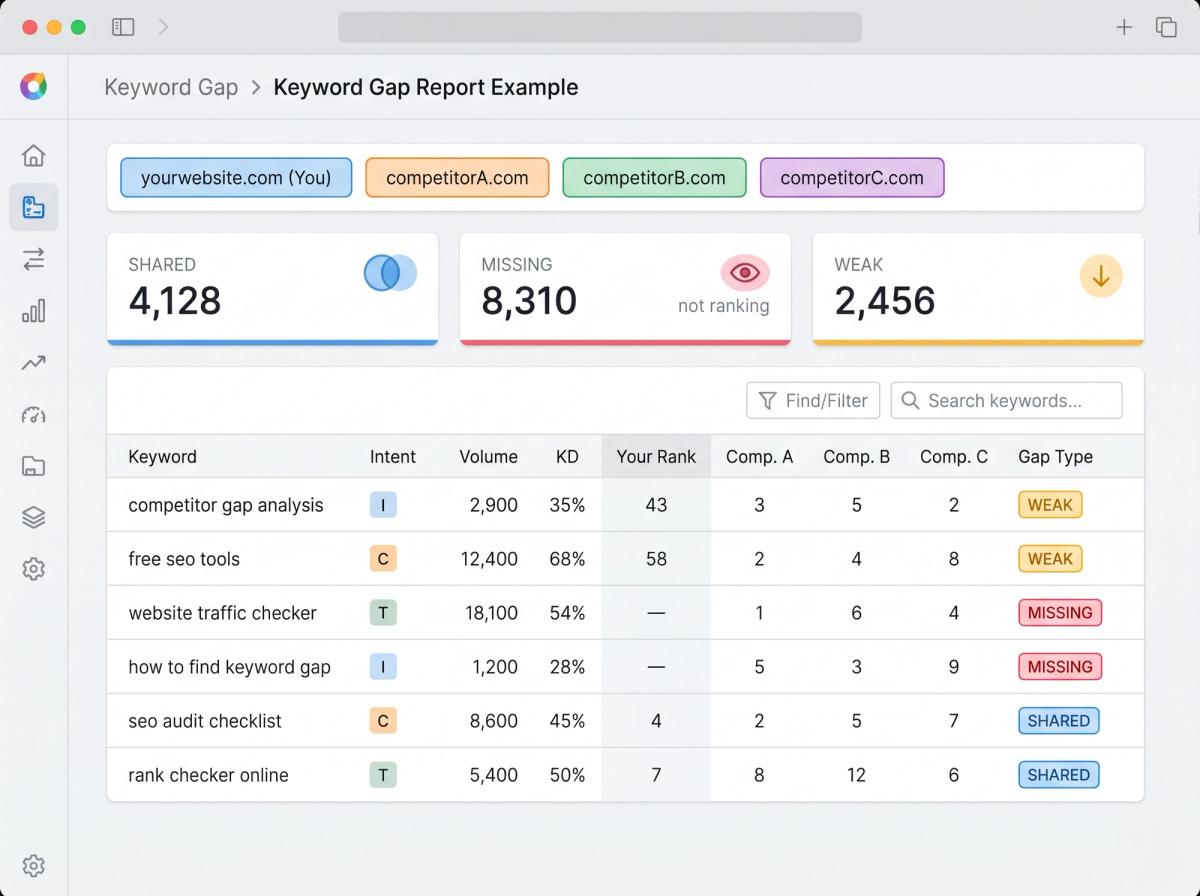Click the browser forward arrow
The image size is (1200, 896).
tap(163, 27)
